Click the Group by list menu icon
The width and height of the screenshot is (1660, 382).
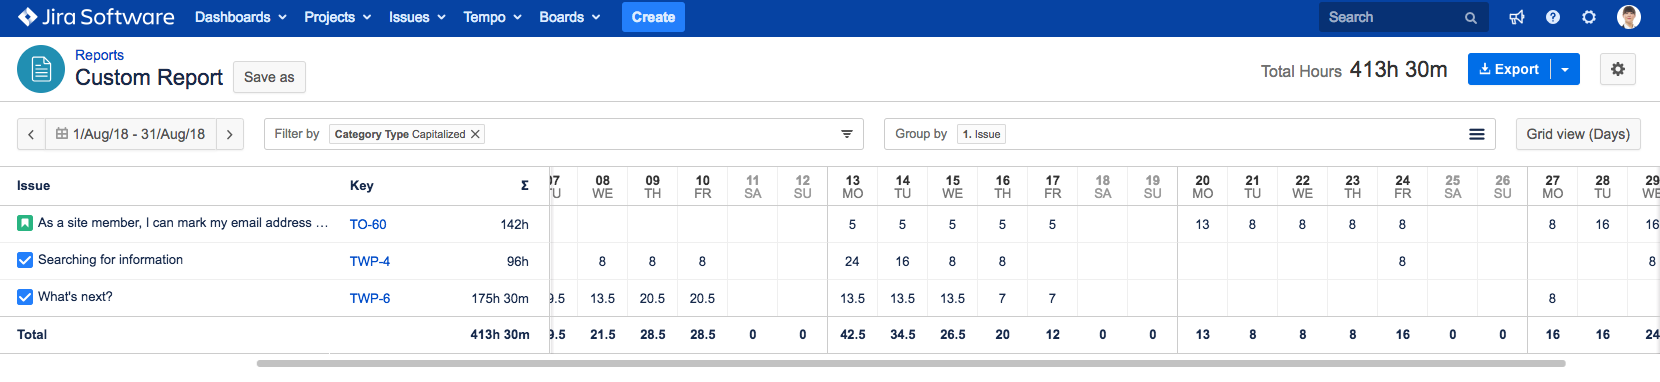(1476, 134)
